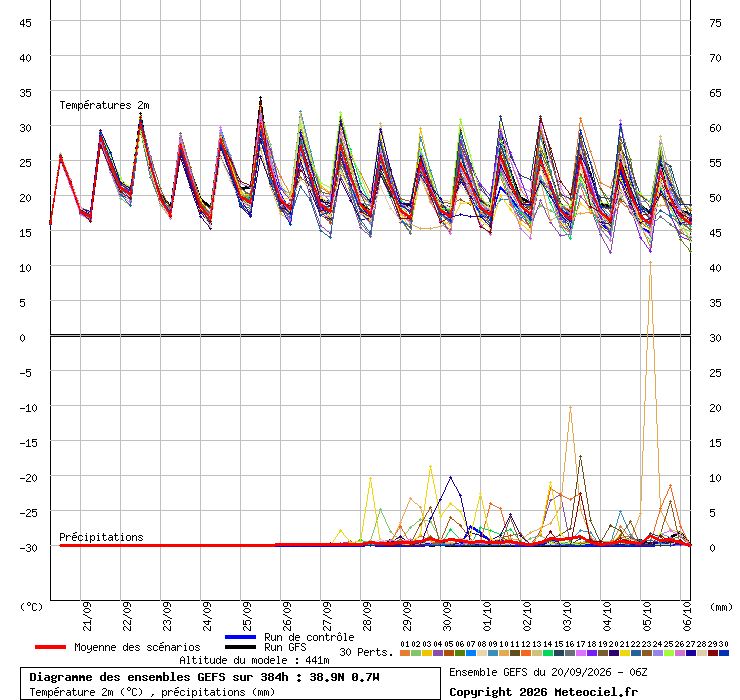This screenshot has height=700, width=740.
Task: Select the blue perturbation 07 legend swatch
Action: click(471, 653)
